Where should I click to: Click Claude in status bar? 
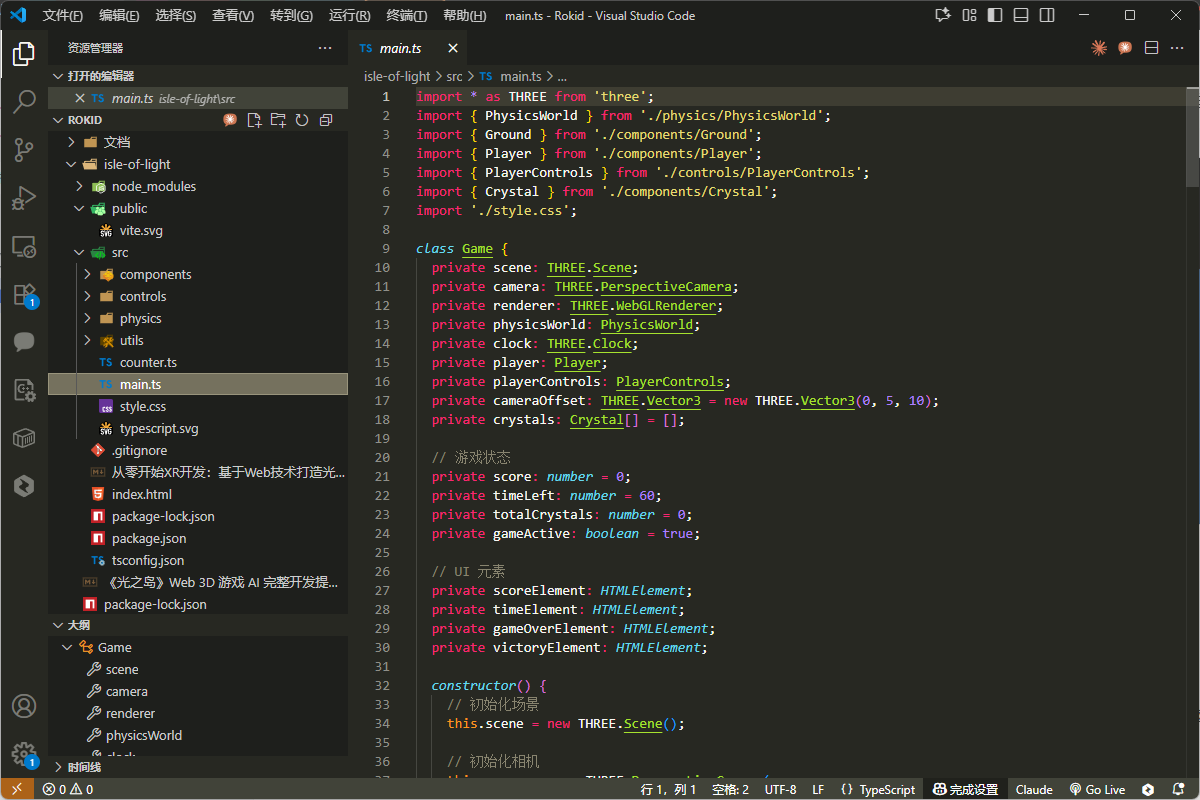pos(1034,789)
